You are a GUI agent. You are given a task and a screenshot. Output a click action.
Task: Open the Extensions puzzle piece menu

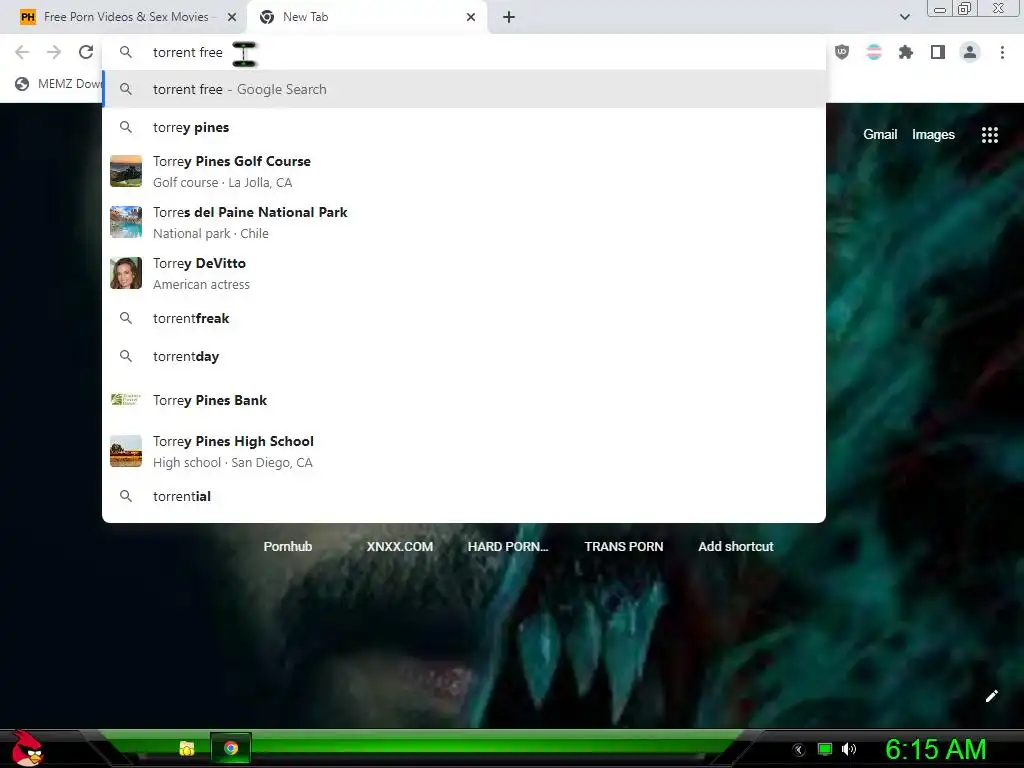pos(906,52)
